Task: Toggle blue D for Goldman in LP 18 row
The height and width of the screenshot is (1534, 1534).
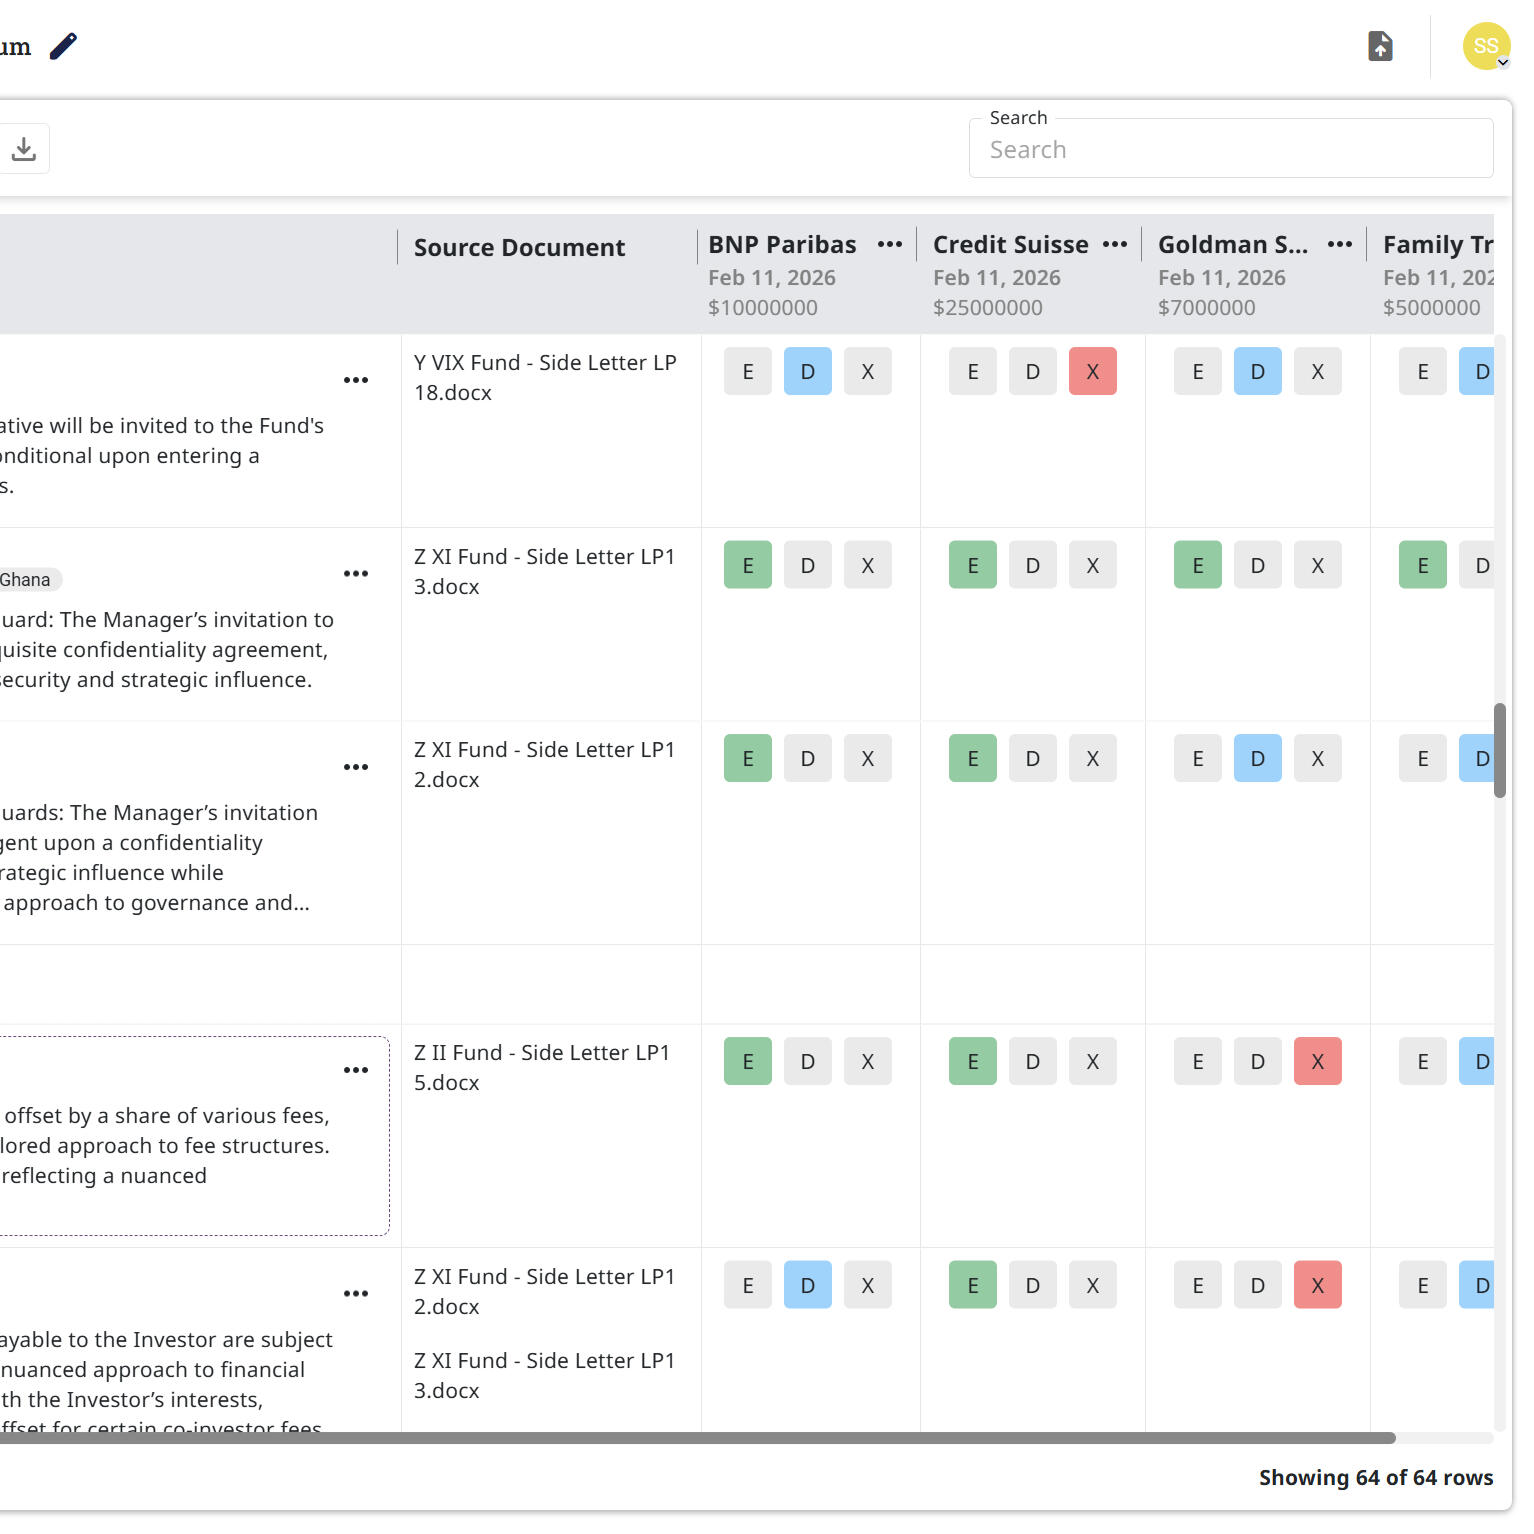Action: click(x=1257, y=372)
